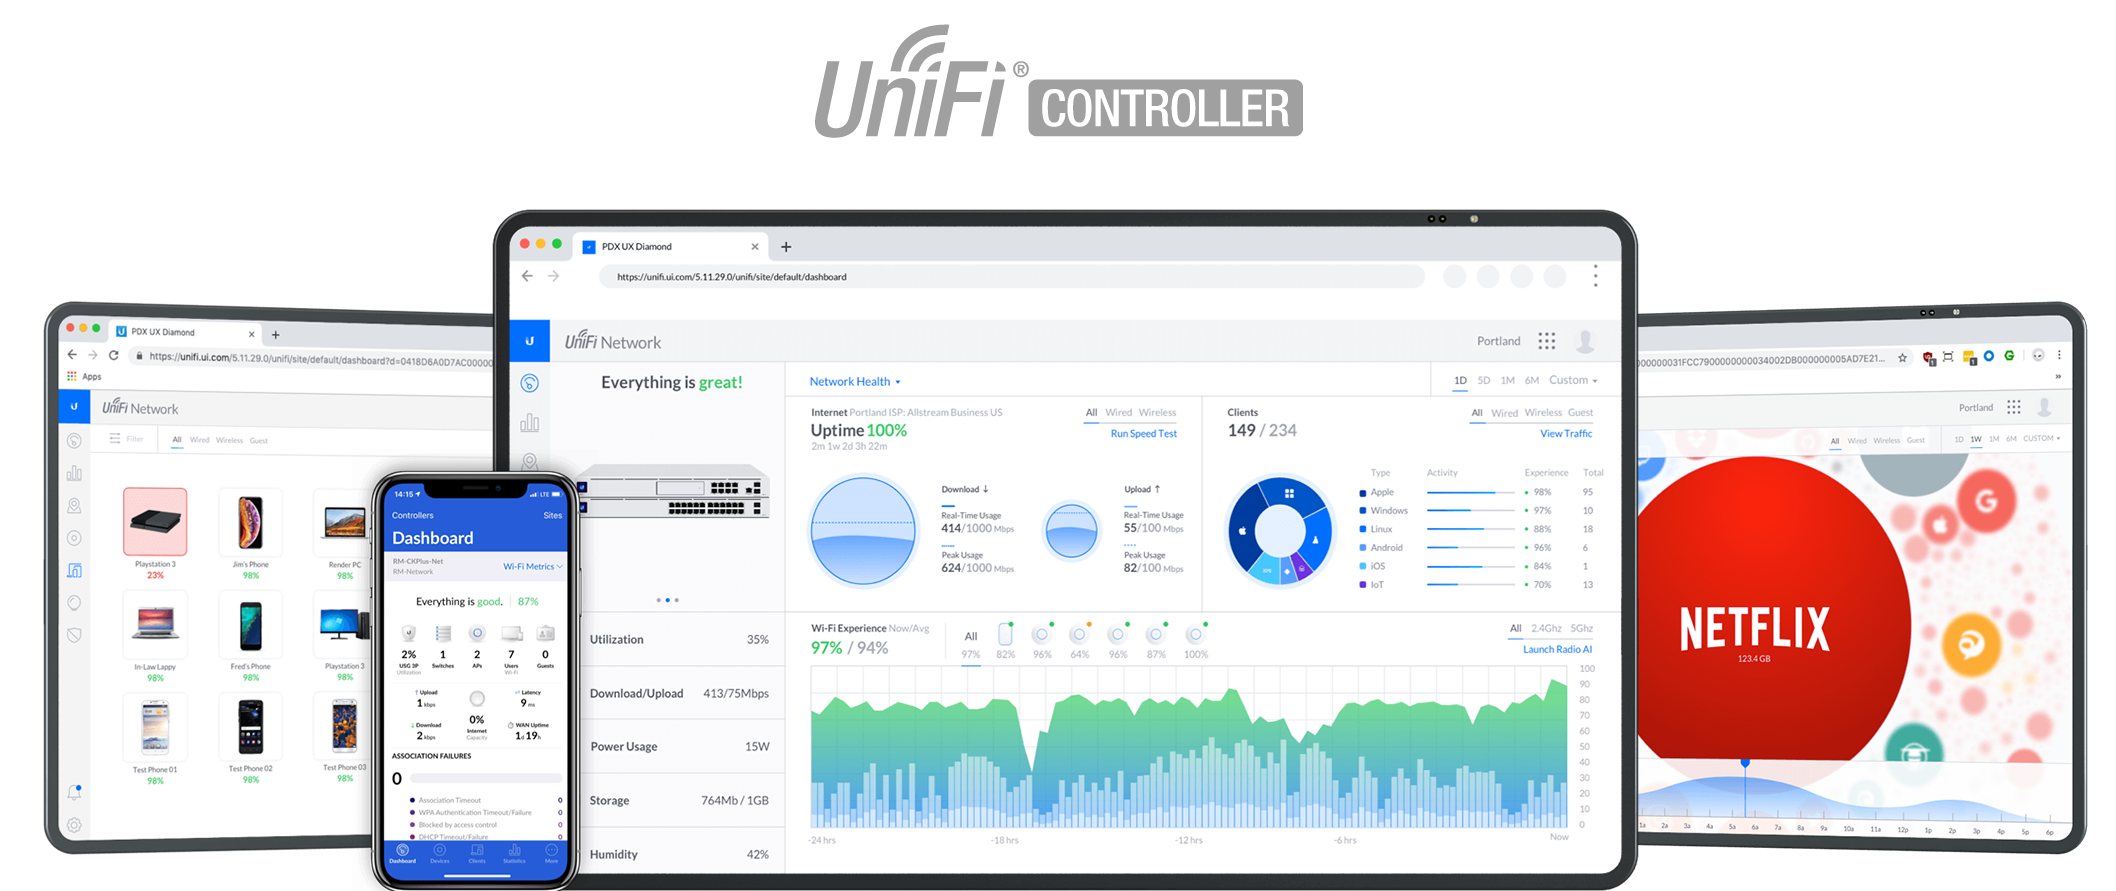The image size is (2116, 891).
Task: Expand bookmarks overflow chevron on right tablet
Action: coord(2058,377)
